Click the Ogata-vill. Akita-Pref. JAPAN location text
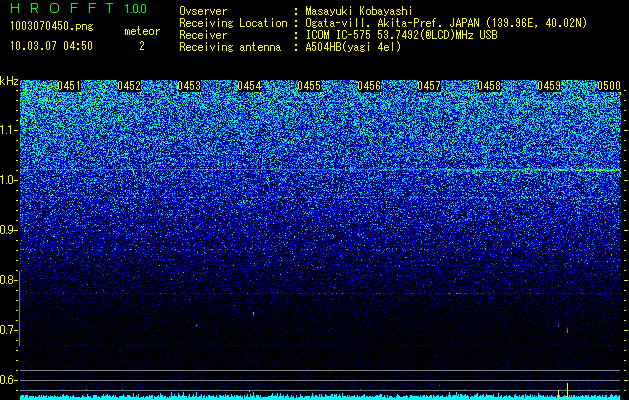This screenshot has height=400, width=629. pos(446,23)
